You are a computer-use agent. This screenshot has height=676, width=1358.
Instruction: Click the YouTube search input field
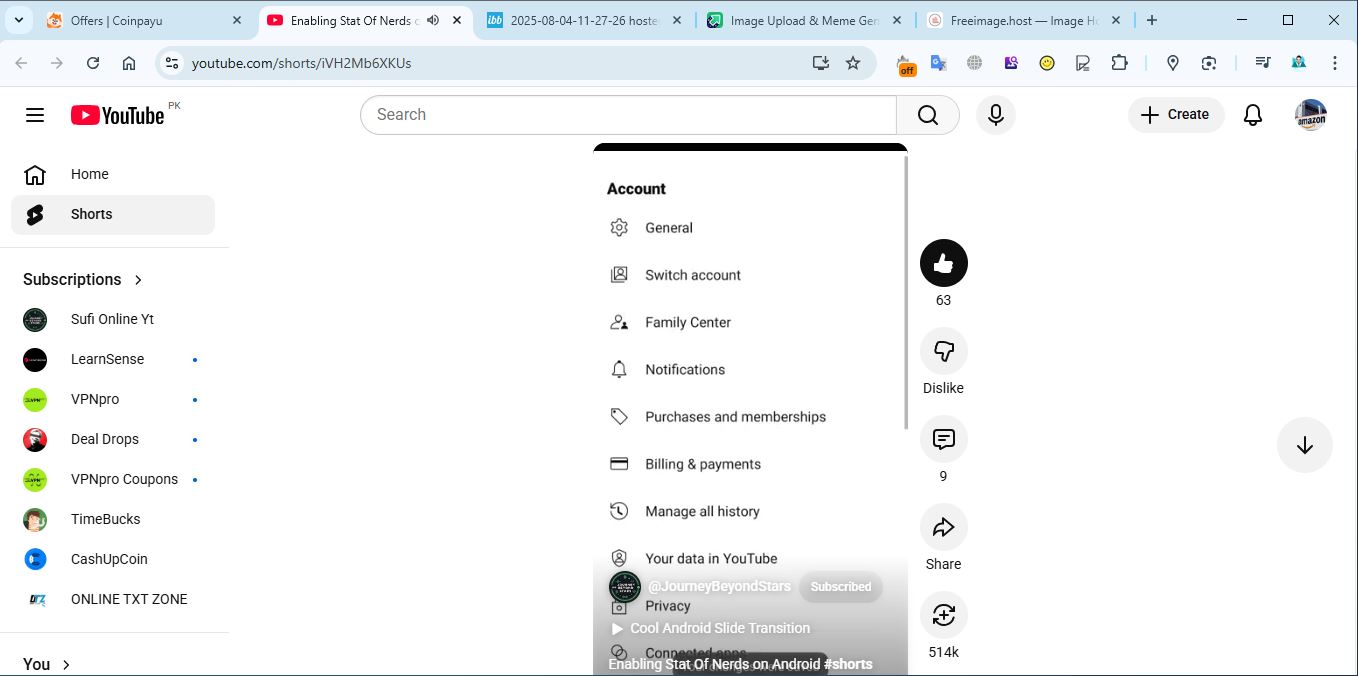click(628, 115)
